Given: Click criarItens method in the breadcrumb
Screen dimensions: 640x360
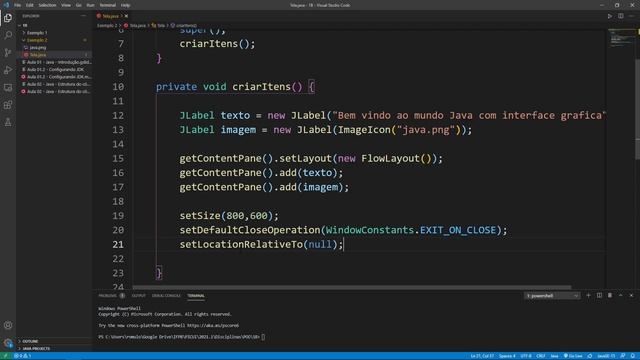Looking at the screenshot, I should [x=184, y=25].
